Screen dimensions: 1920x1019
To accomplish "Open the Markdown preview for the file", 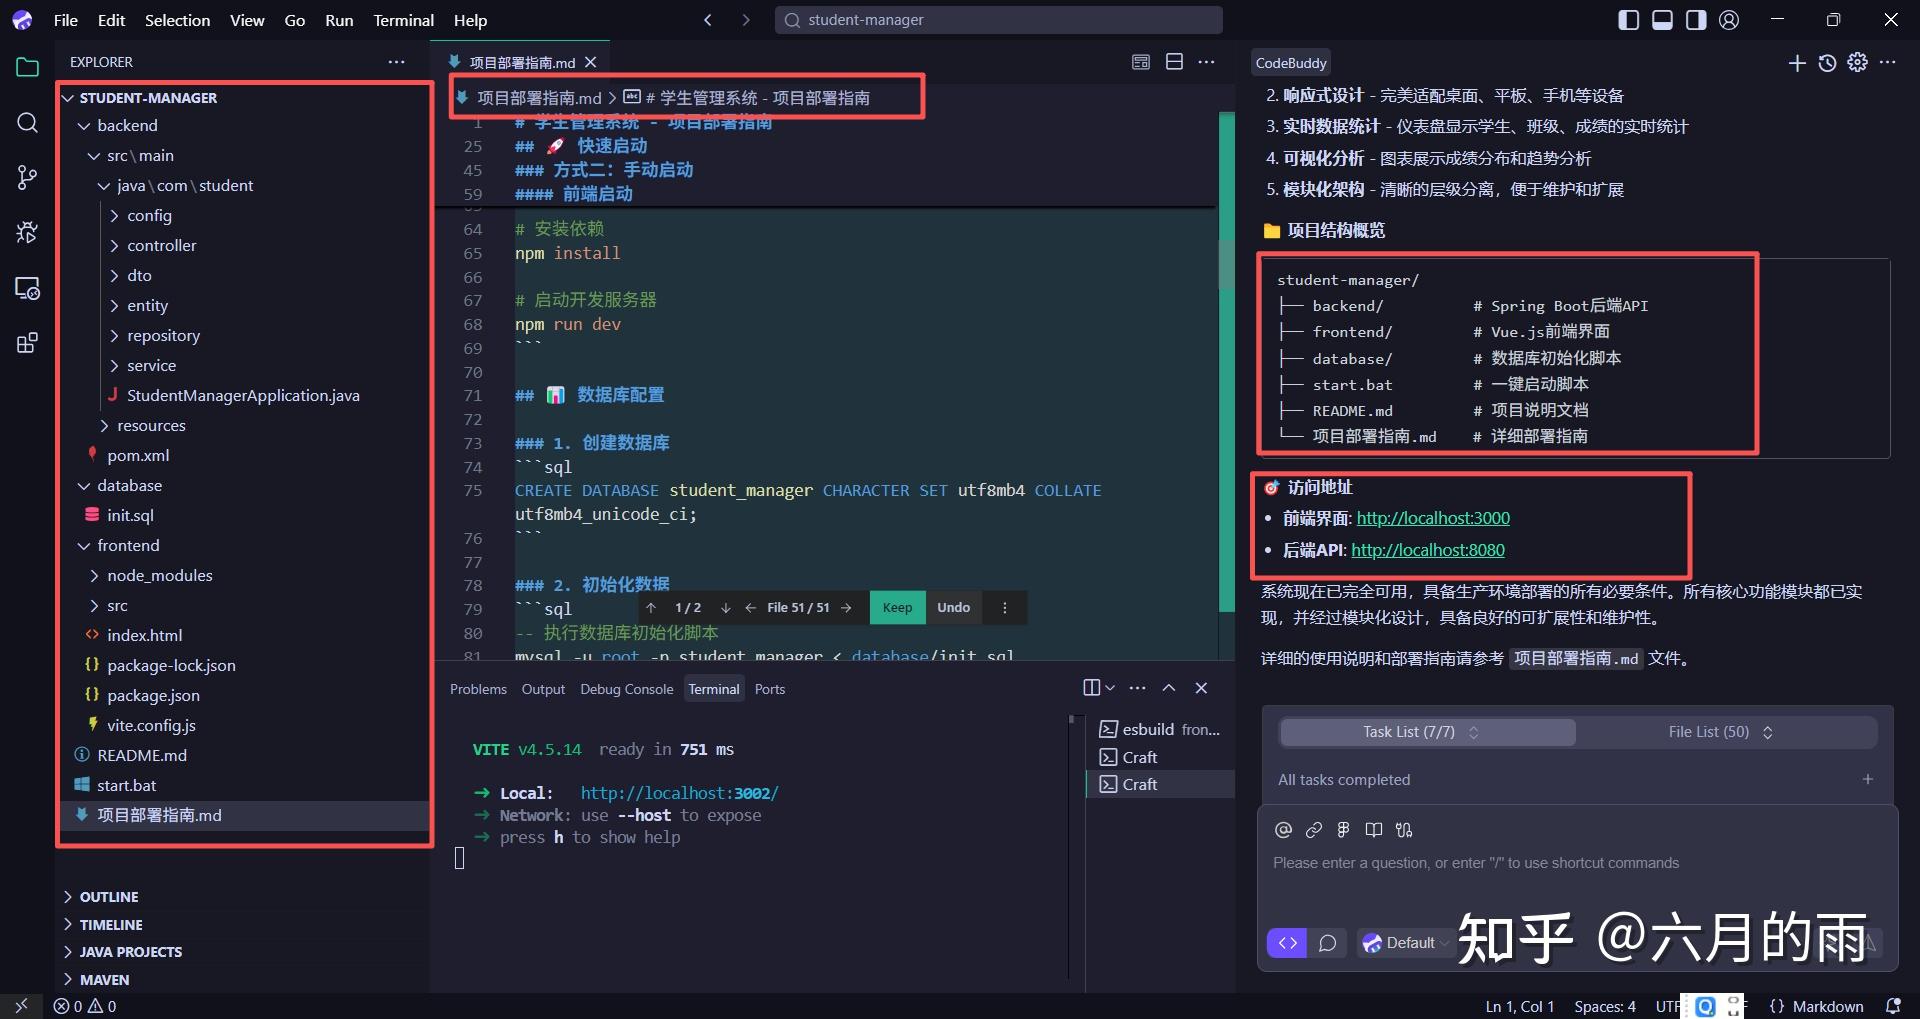I will click(x=1139, y=62).
